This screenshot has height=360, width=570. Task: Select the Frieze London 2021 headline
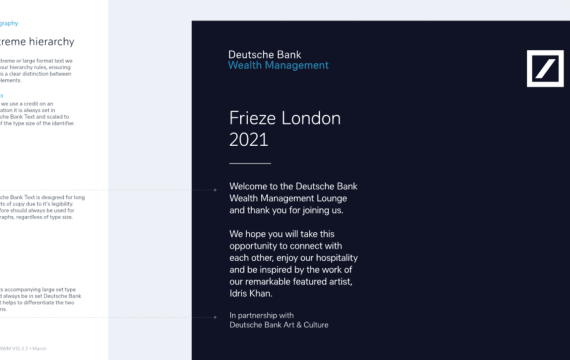pos(285,129)
